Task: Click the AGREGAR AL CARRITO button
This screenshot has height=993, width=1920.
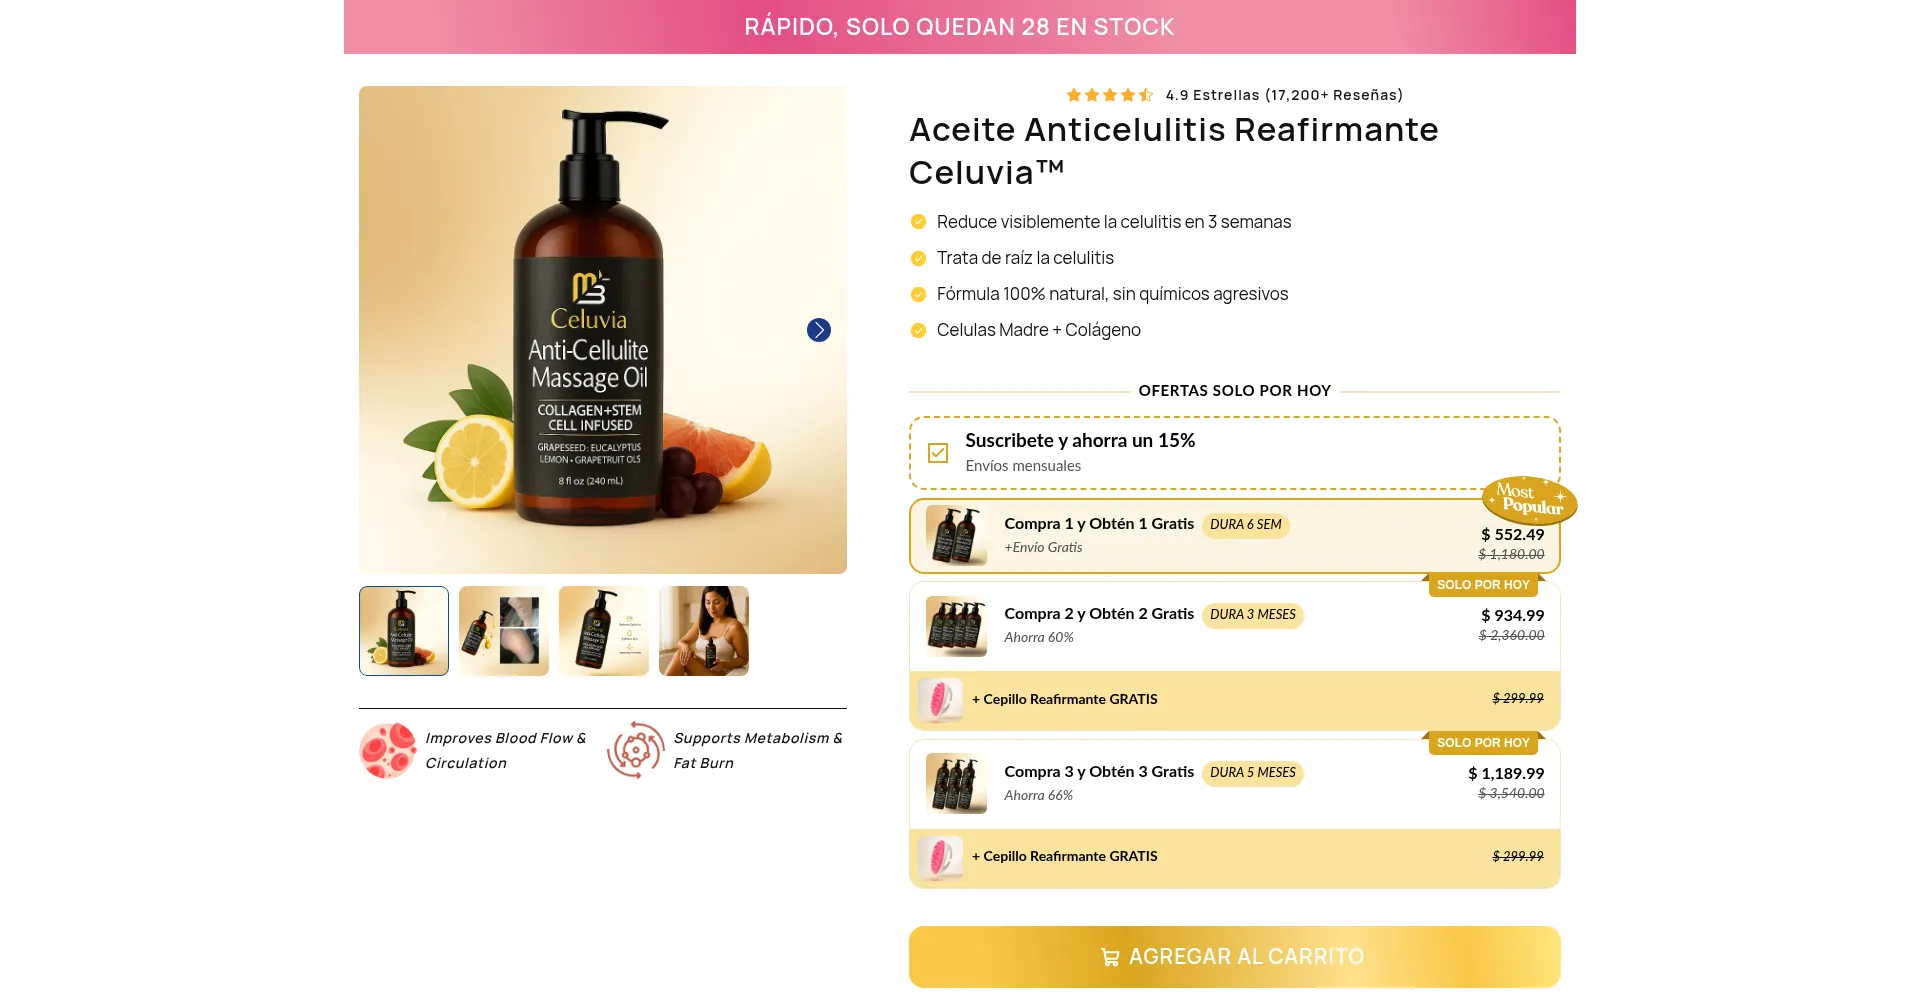Action: click(x=1234, y=957)
